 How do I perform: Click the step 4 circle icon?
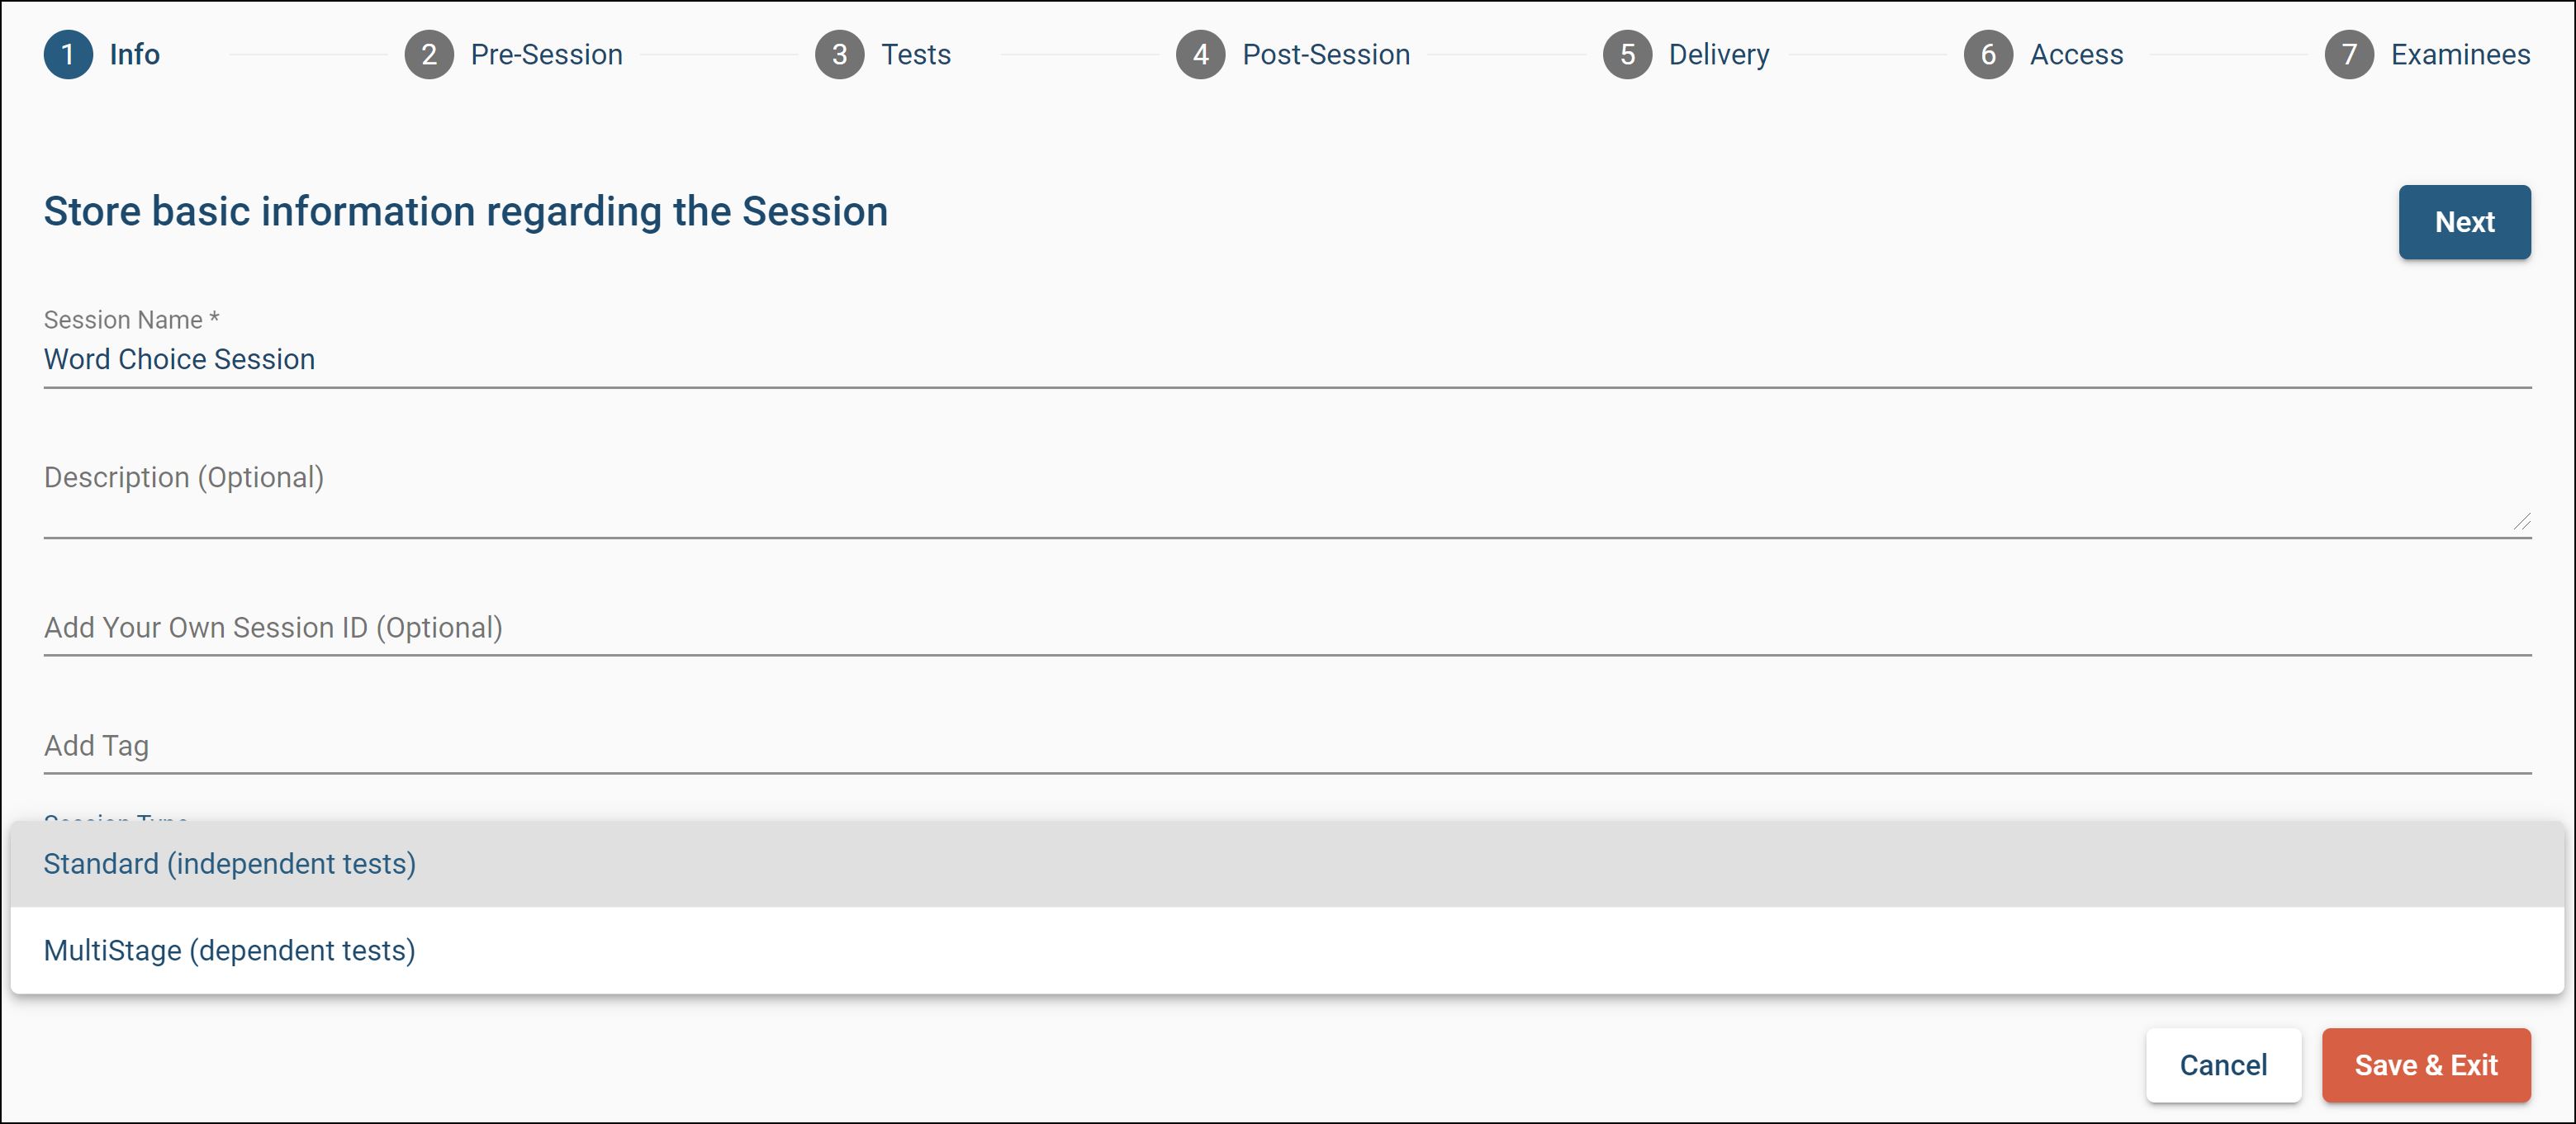click(1200, 54)
